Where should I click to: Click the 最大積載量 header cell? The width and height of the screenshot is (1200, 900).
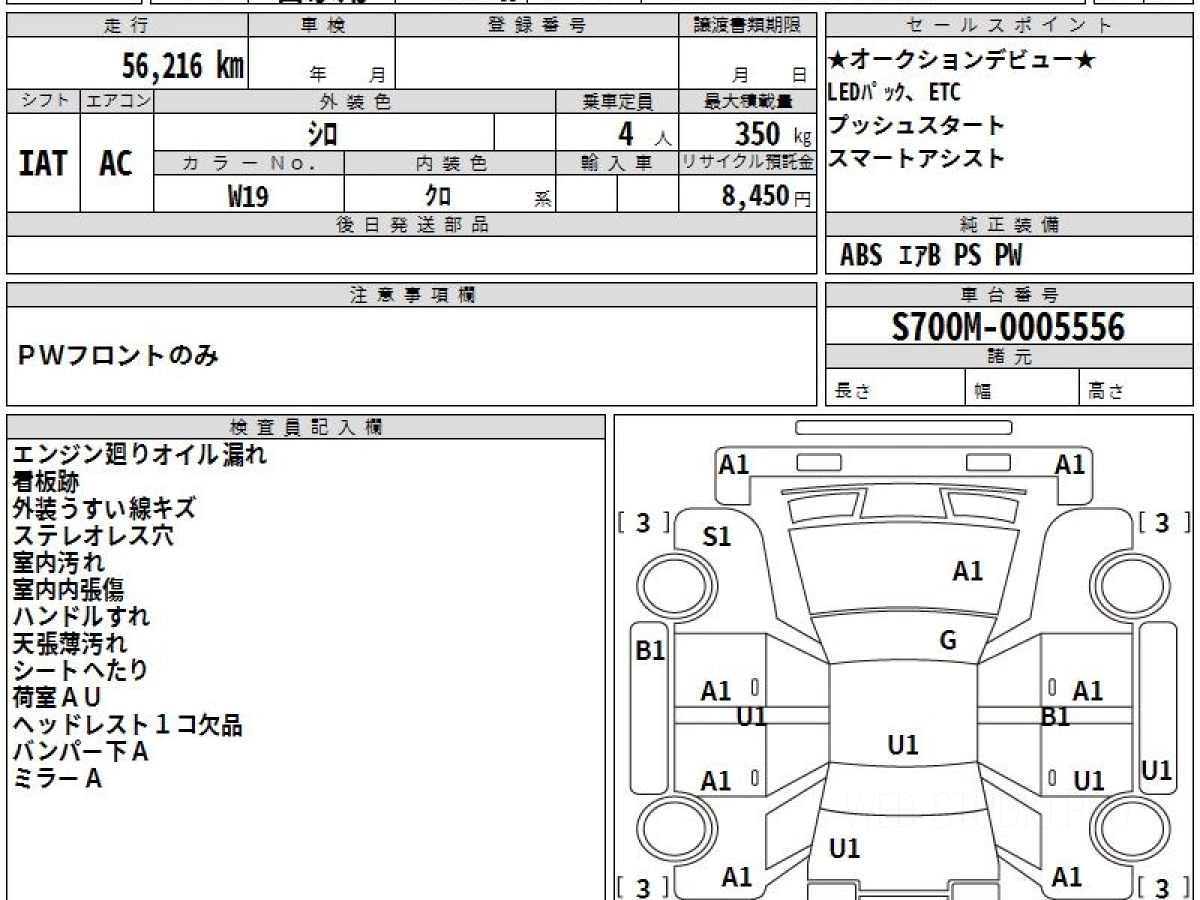(x=748, y=101)
